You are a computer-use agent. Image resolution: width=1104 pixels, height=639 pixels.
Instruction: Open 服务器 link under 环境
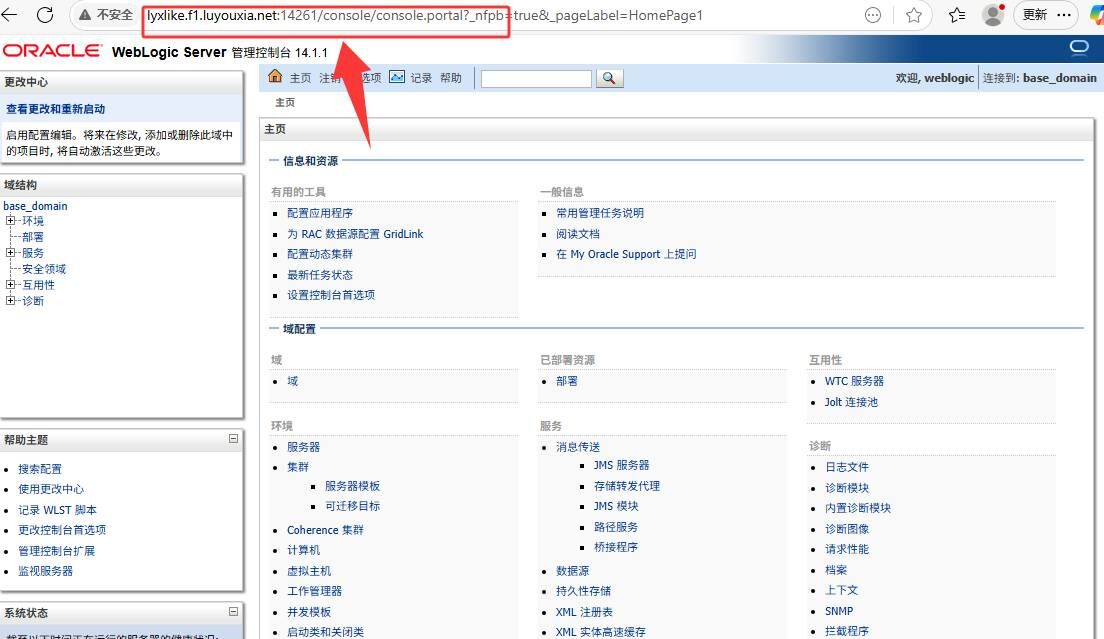(x=303, y=447)
